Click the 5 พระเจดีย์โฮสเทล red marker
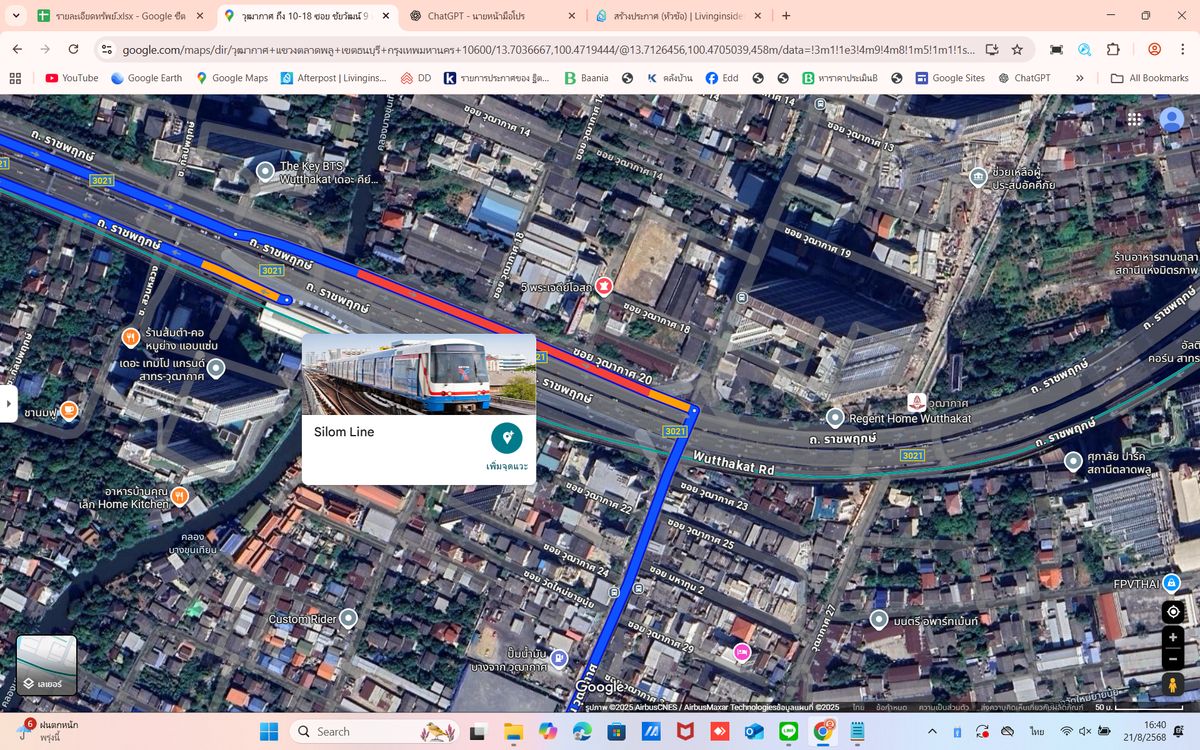 (x=602, y=285)
